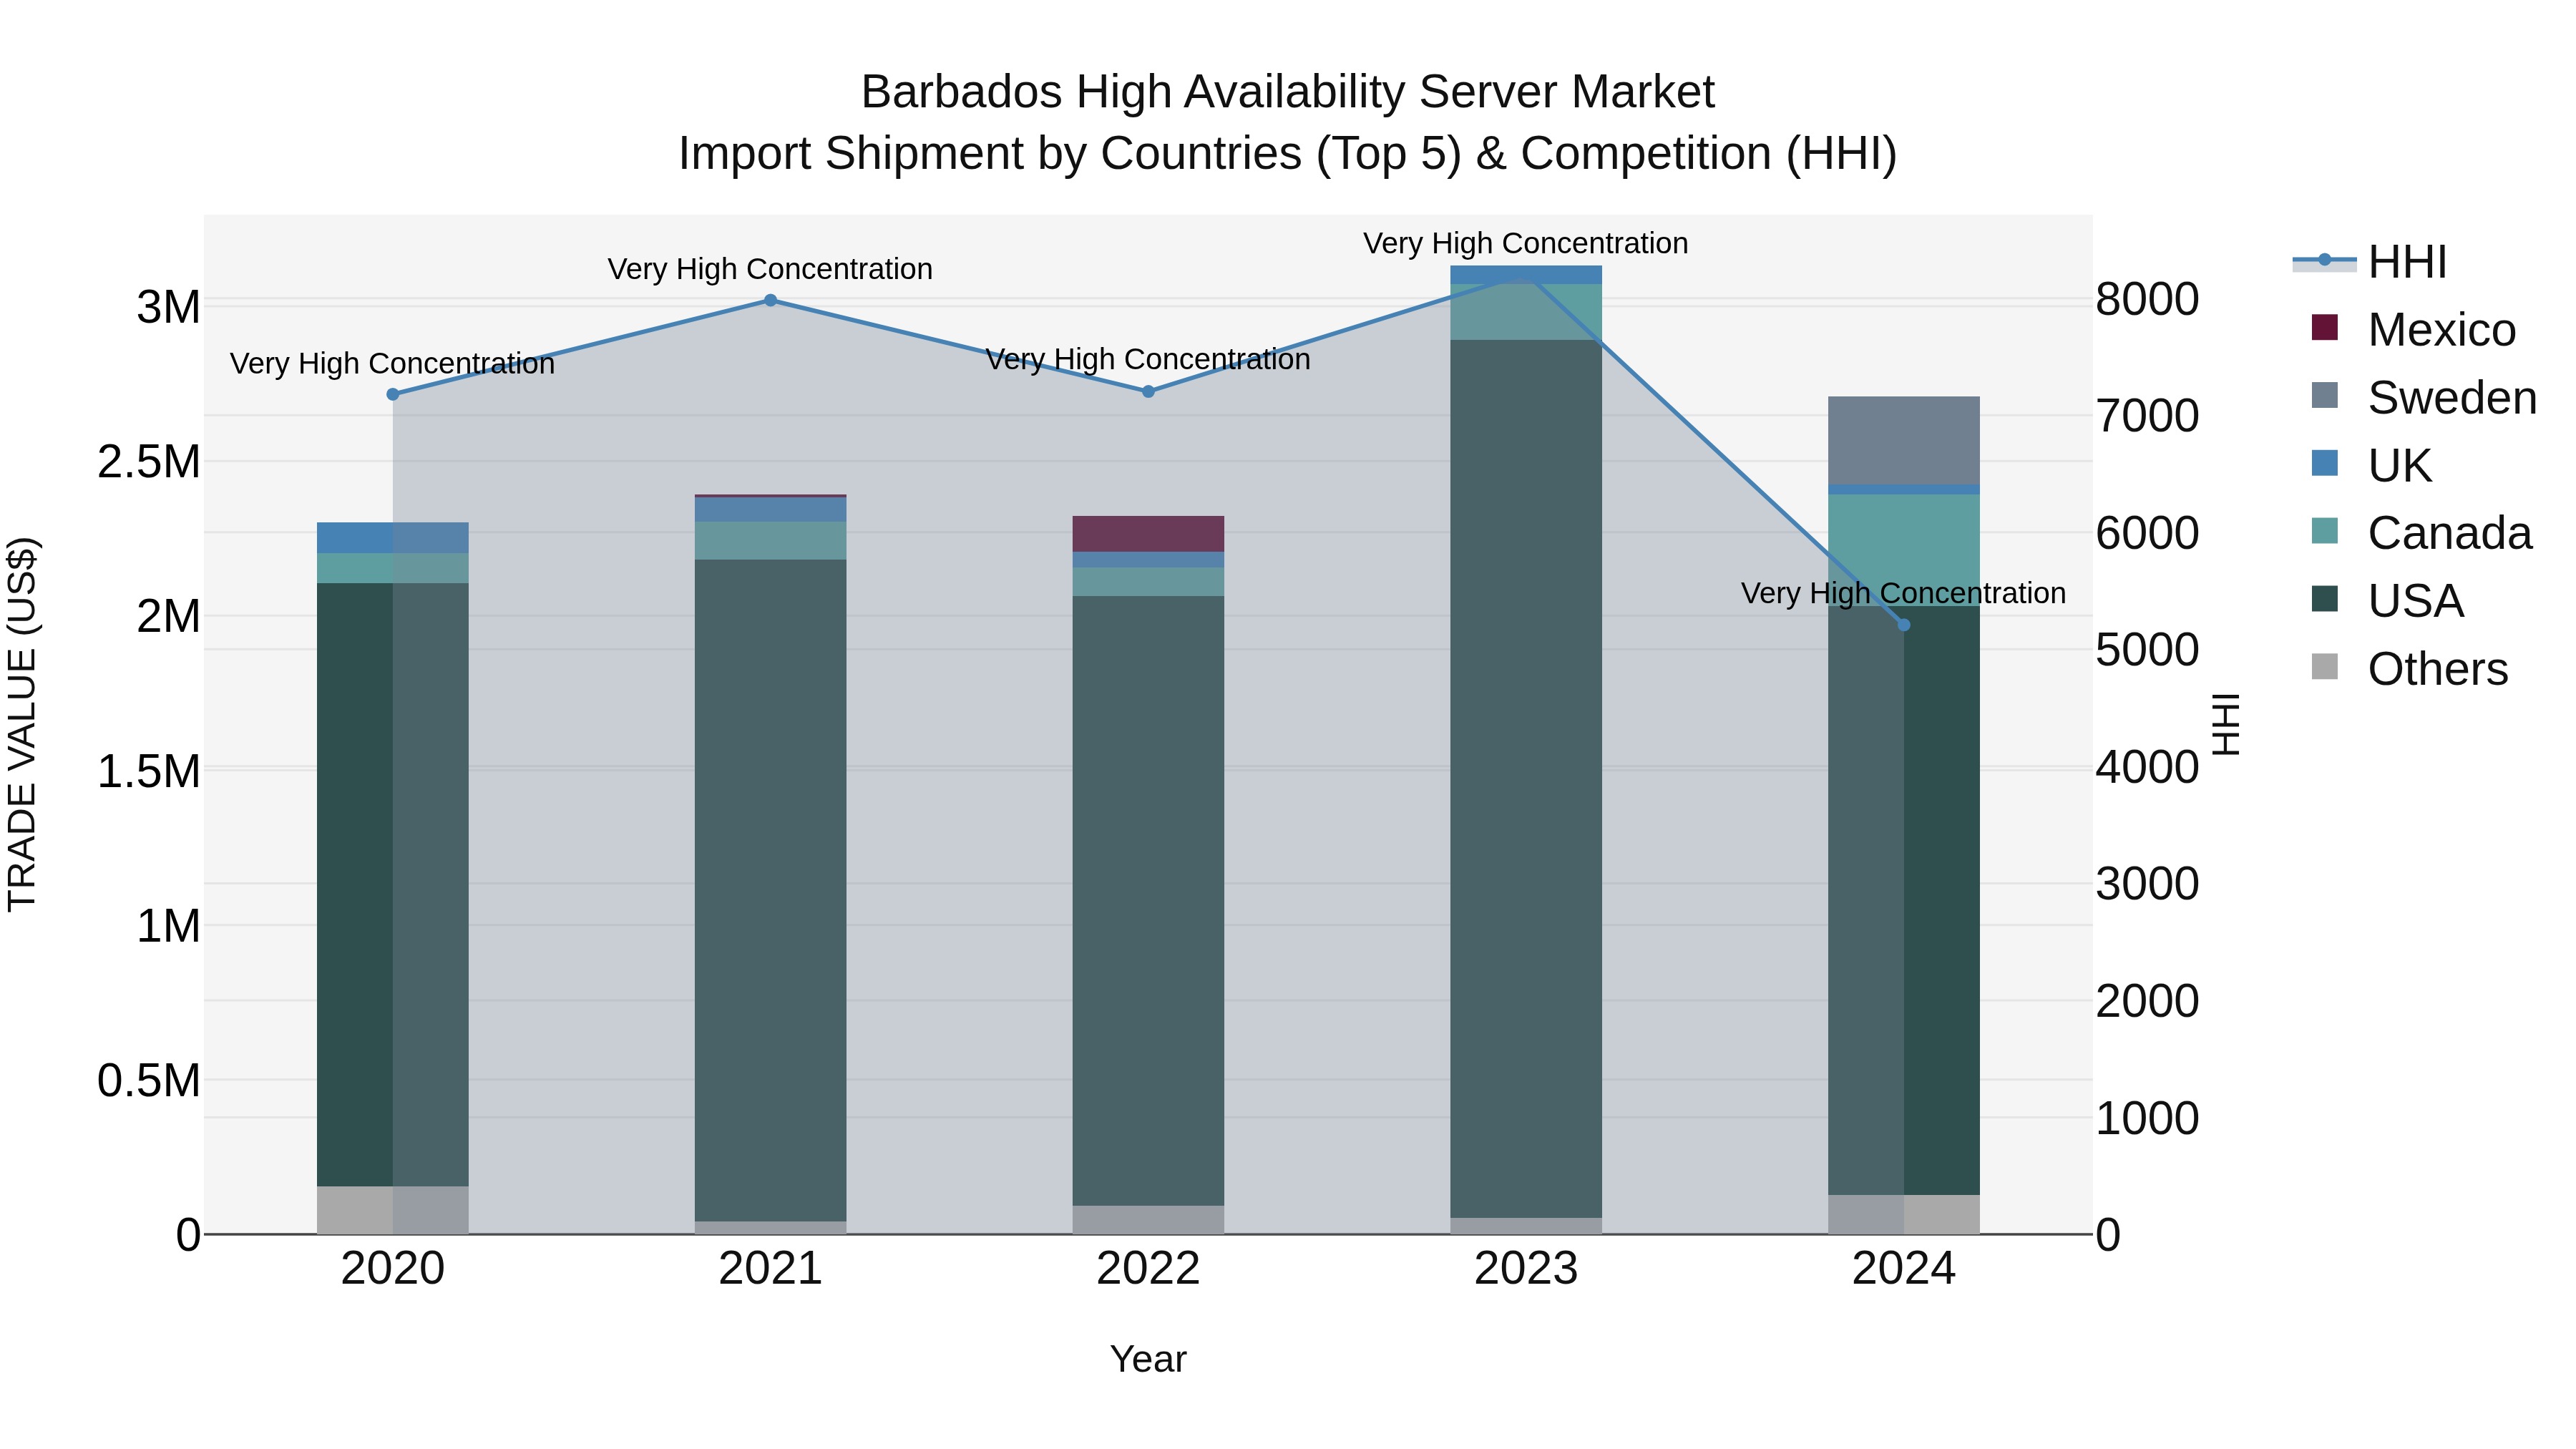Click the Canada teal legend swatch
2576x1449 pixels.
tap(2325, 531)
